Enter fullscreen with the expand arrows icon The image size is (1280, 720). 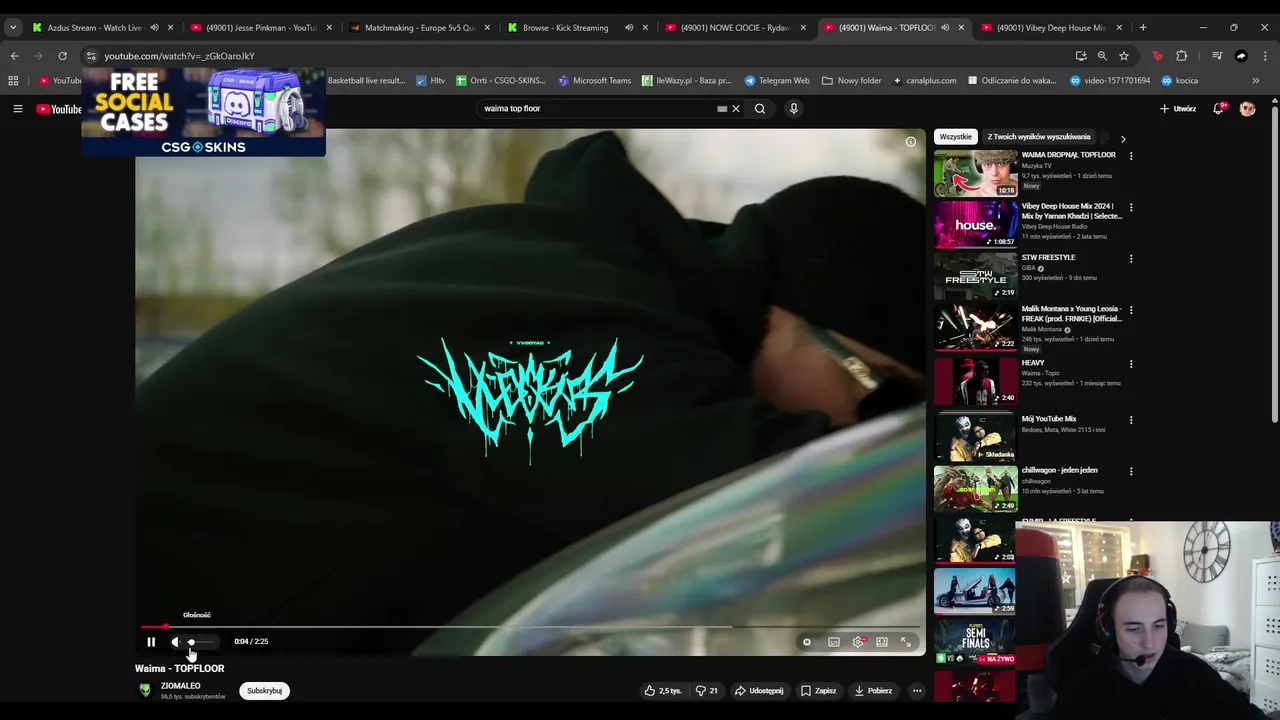point(906,642)
